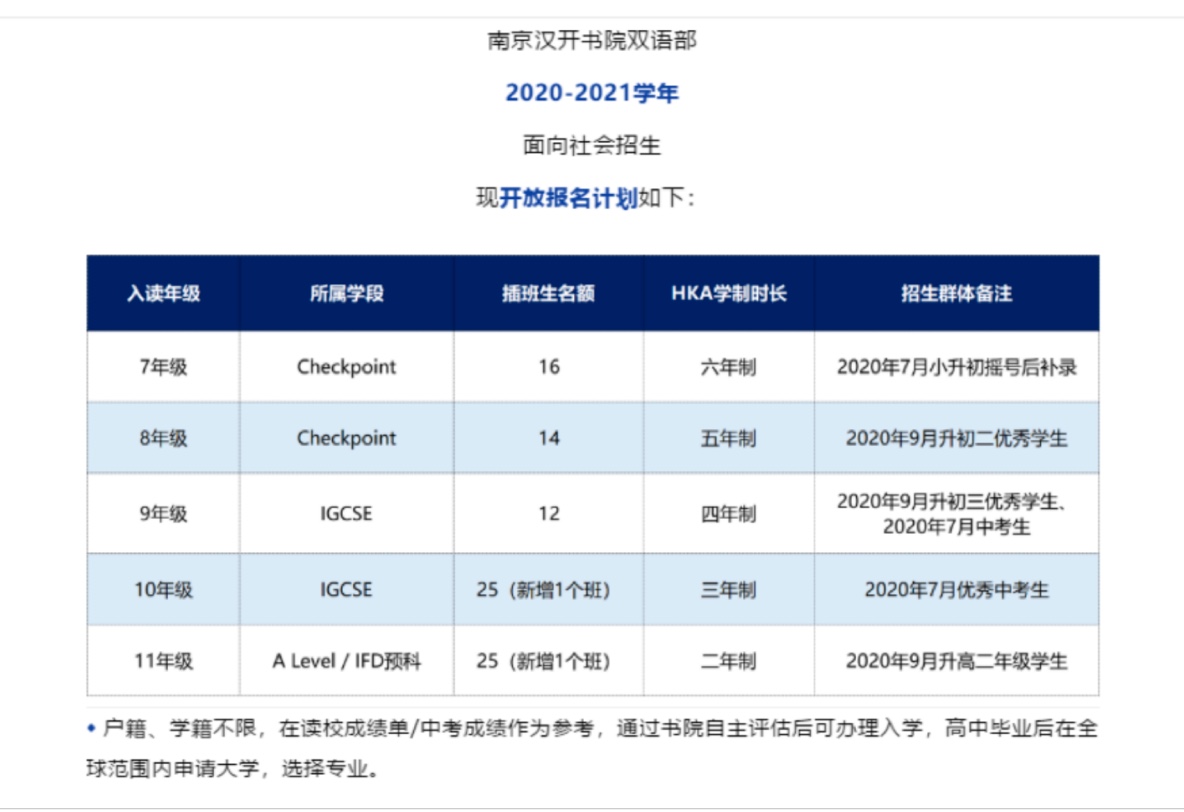Select the 9年级 cell

(163, 514)
